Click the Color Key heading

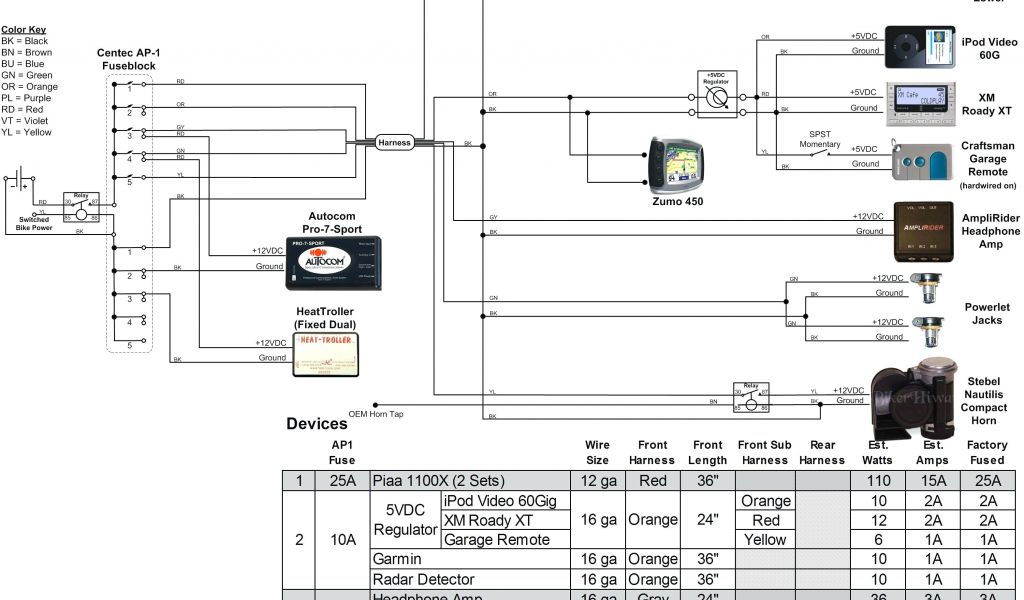coord(24,30)
